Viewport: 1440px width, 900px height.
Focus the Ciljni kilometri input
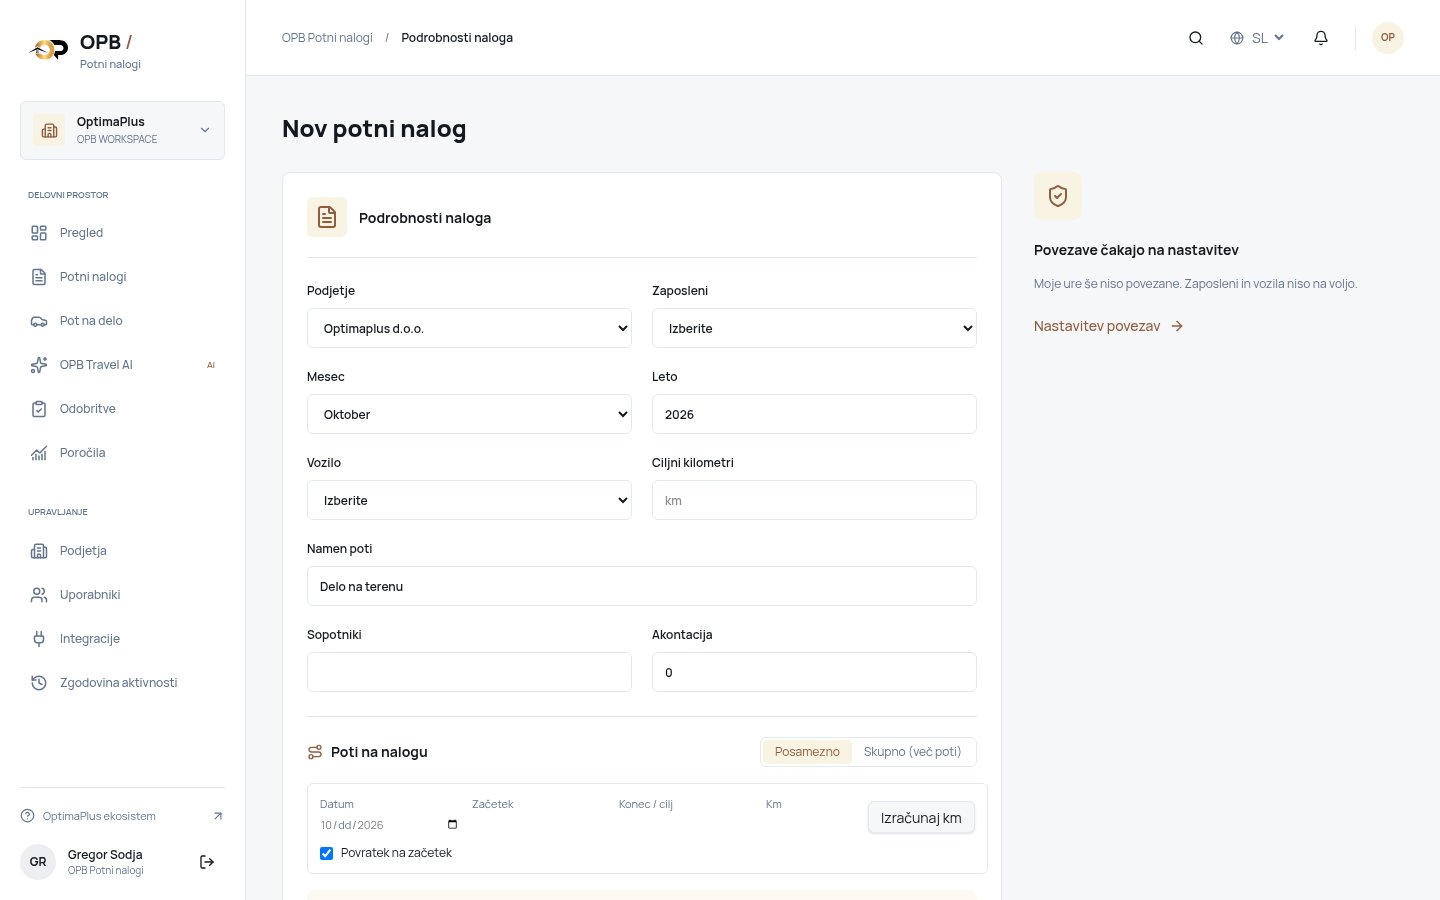pos(814,500)
